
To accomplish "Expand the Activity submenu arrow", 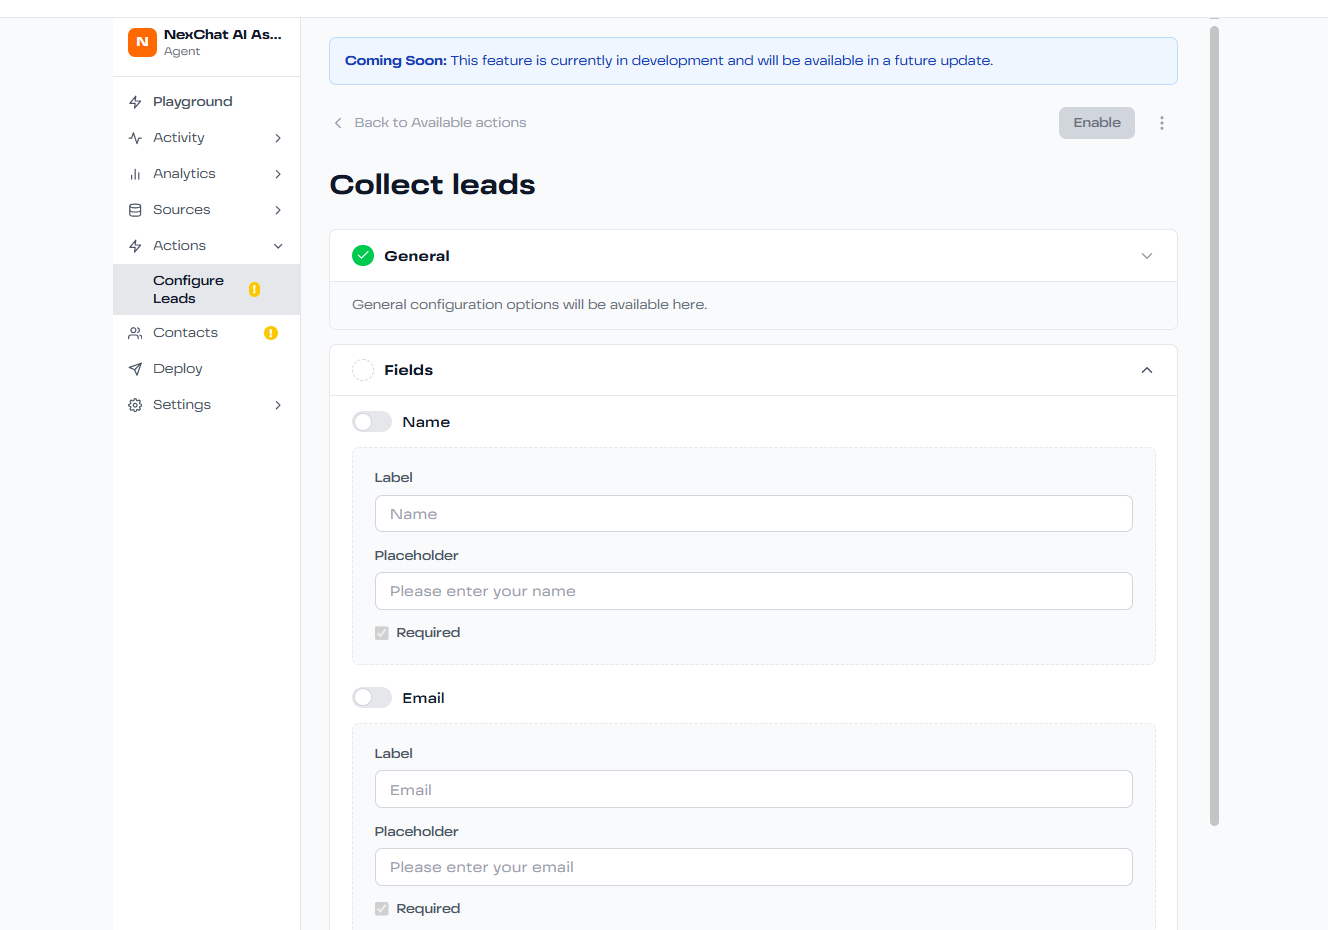I will coord(278,138).
